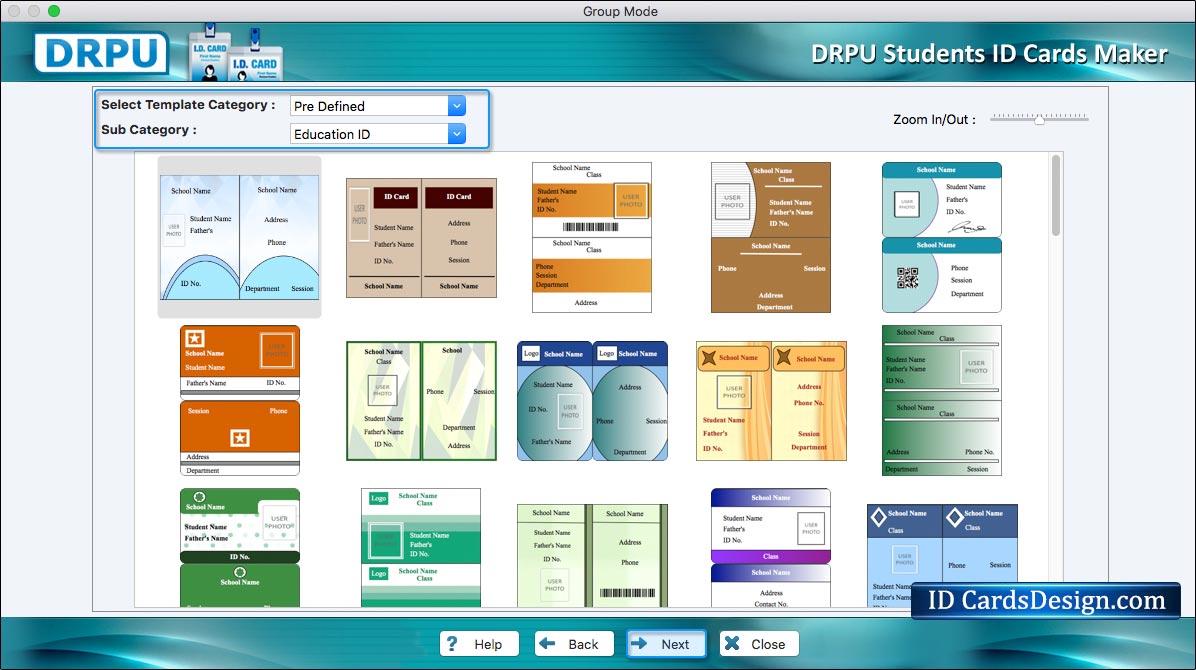
Task: Pick the blue template with diamond icons
Action: click(x=942, y=556)
